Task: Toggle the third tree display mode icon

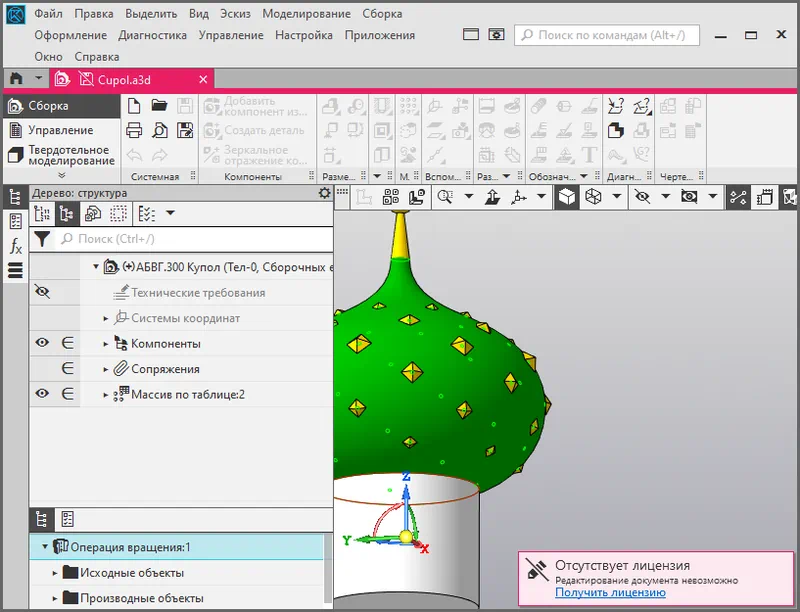Action: coord(93,214)
